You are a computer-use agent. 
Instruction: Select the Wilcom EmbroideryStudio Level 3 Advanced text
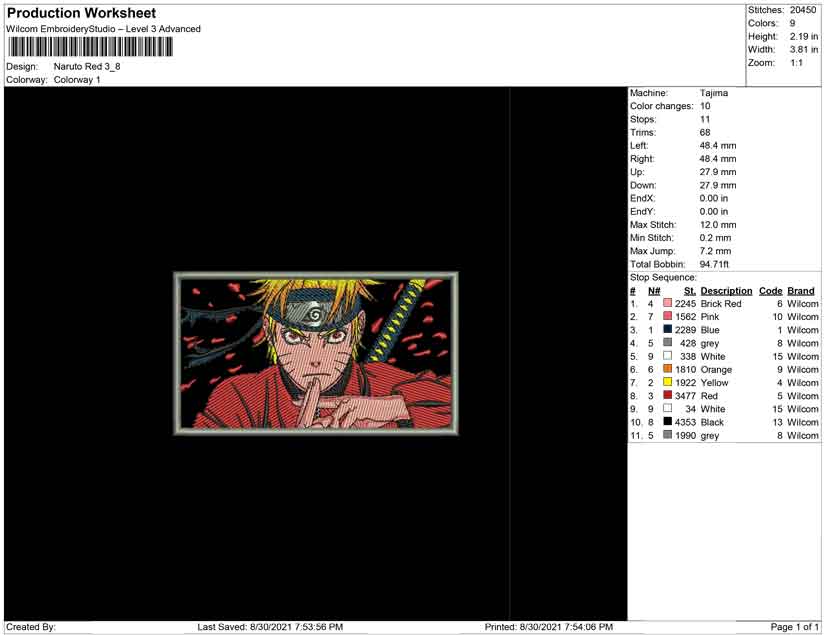pyautogui.click(x=103, y=29)
